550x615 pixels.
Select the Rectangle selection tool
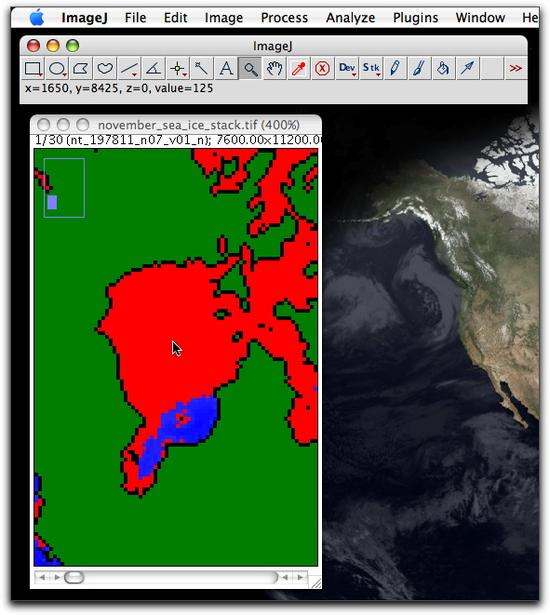point(33,69)
